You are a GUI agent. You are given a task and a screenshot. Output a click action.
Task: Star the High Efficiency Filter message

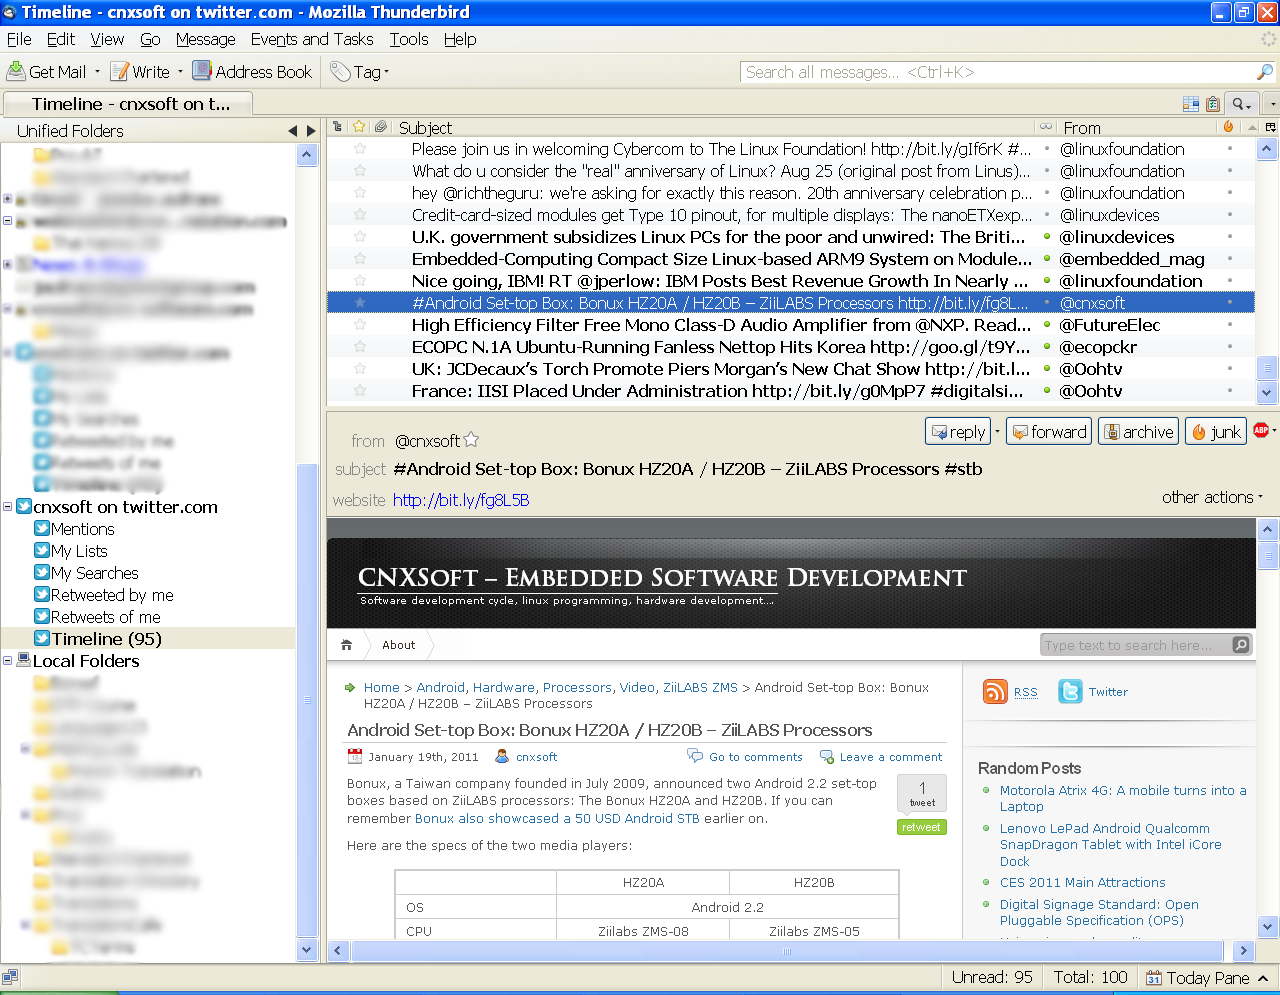point(360,324)
